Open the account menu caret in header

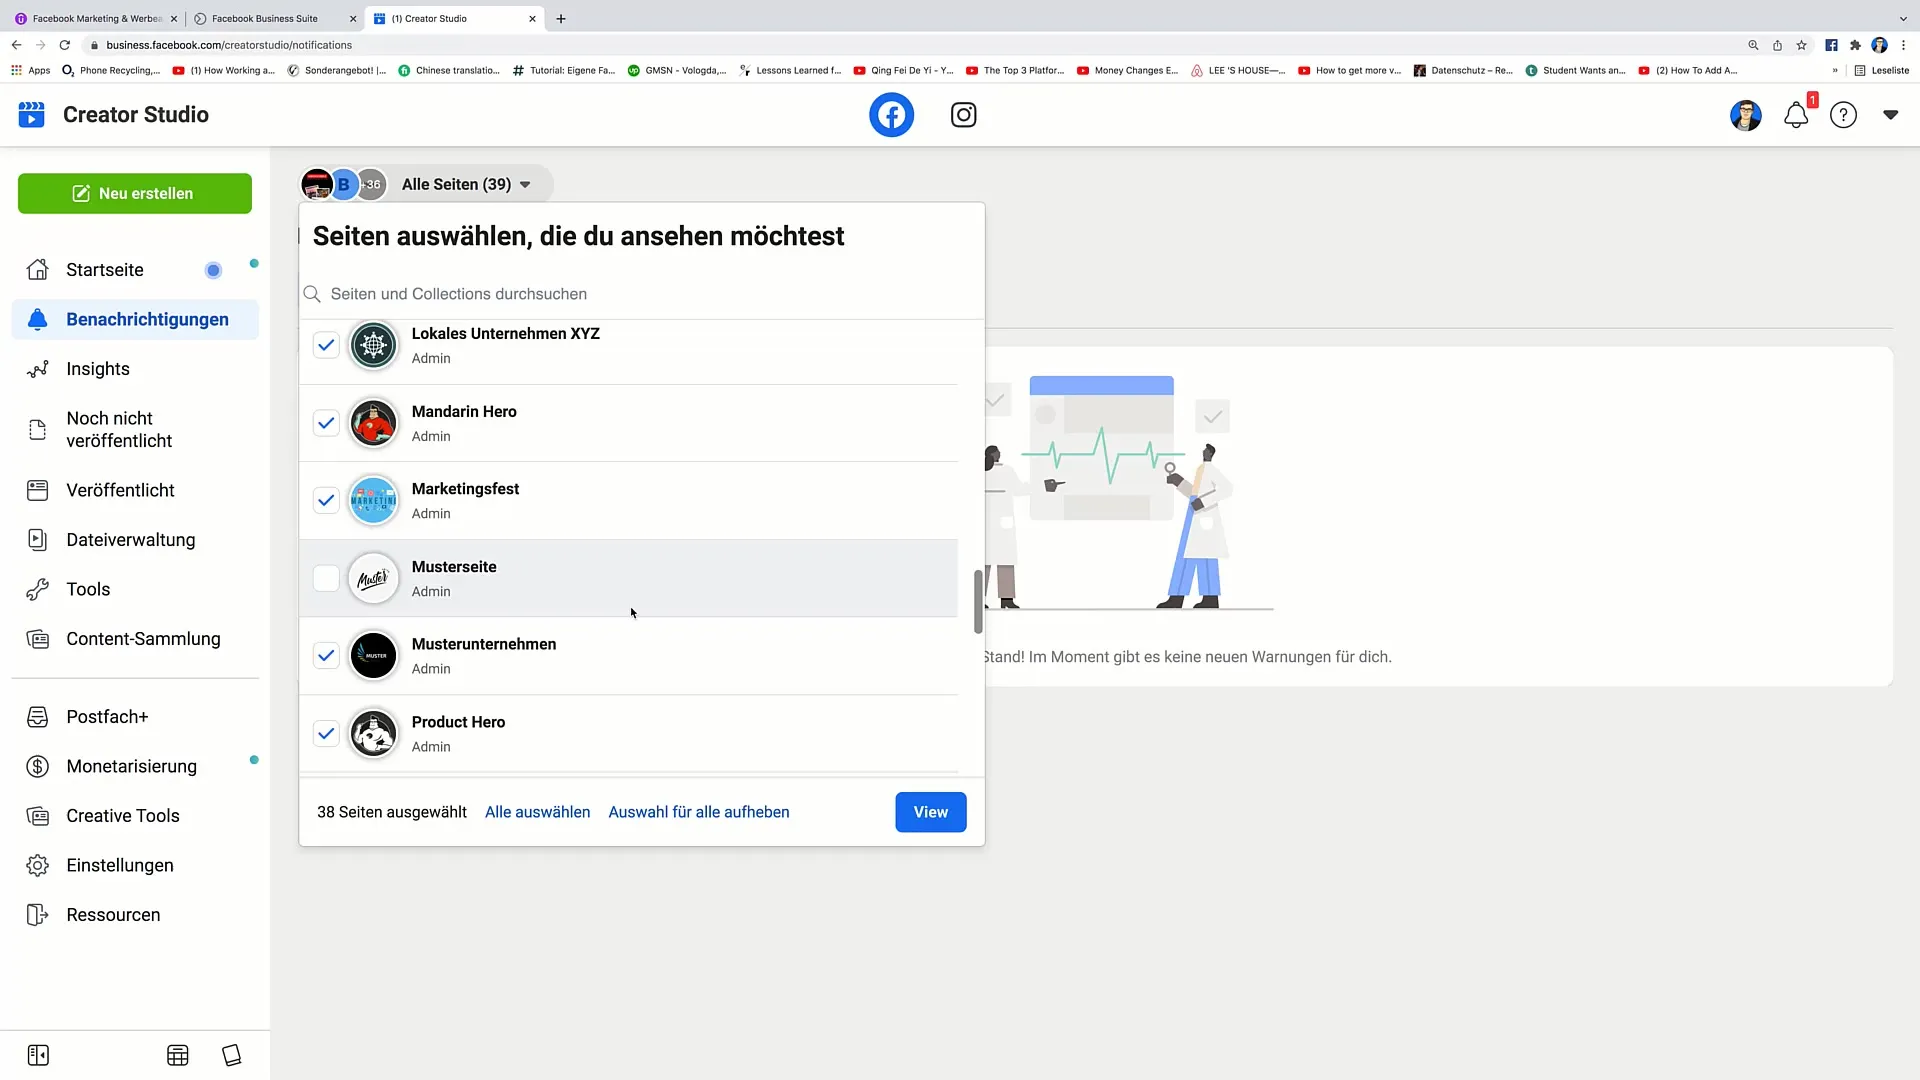pyautogui.click(x=1890, y=115)
